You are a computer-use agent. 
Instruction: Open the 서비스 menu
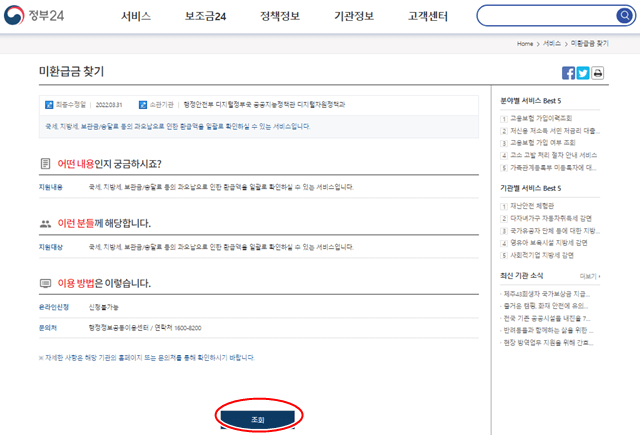click(x=136, y=16)
